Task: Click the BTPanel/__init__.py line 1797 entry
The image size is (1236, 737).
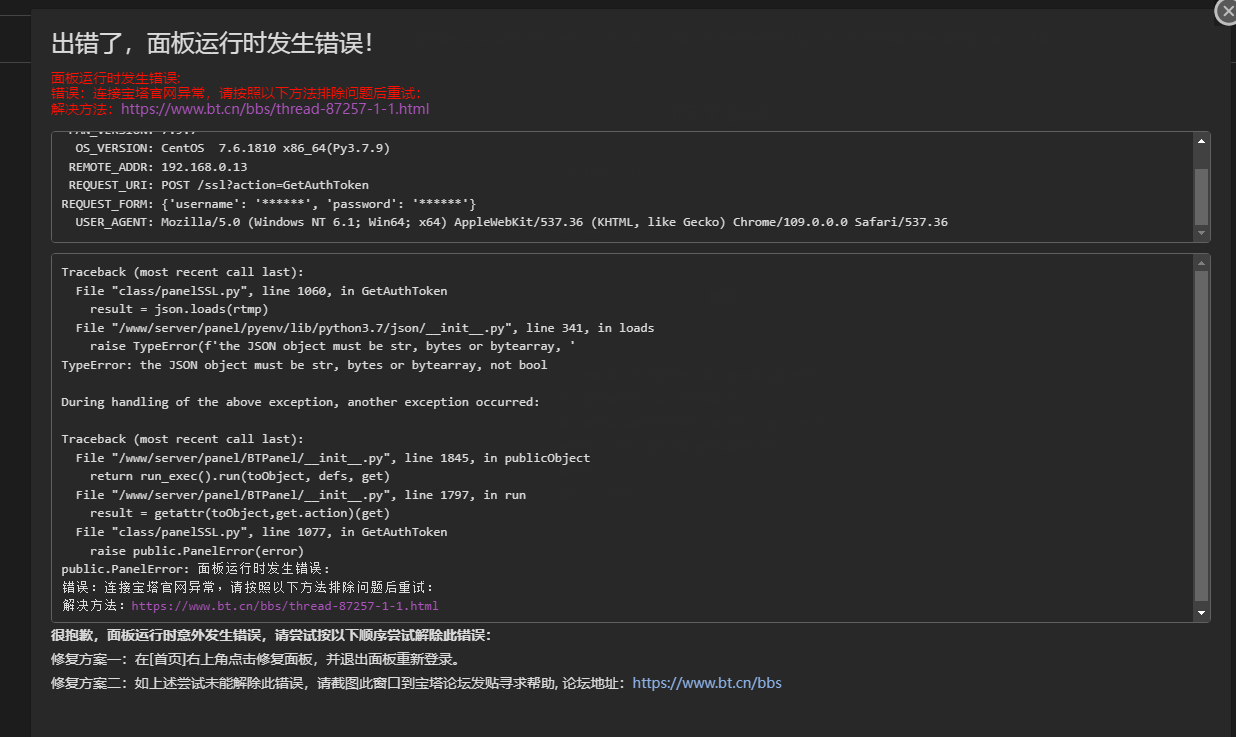Action: coord(300,495)
